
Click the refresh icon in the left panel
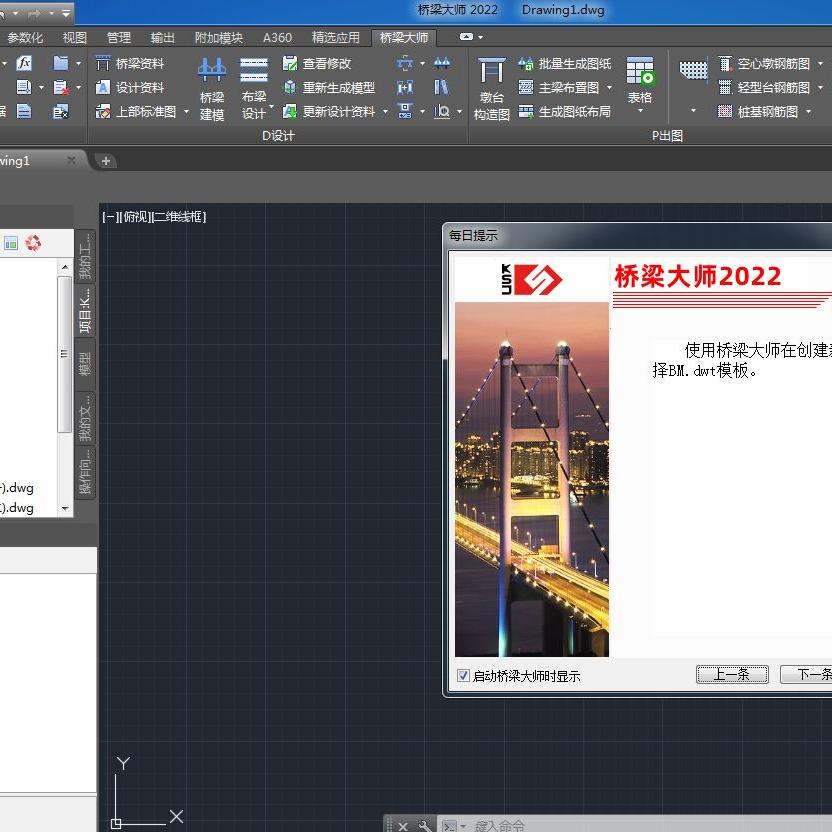31,242
